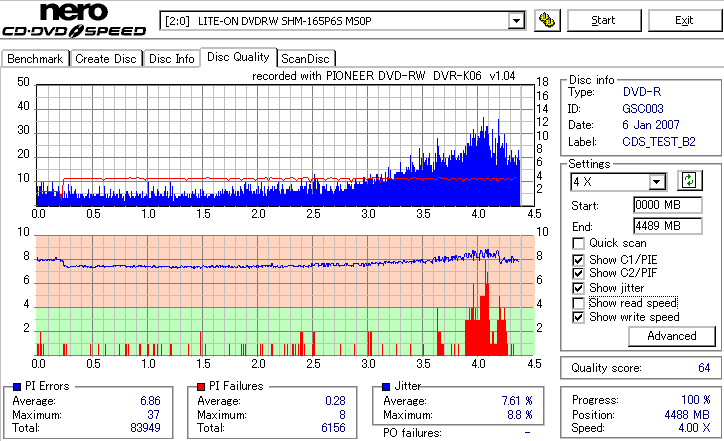
Task: Click the Progress 100 % value
Action: click(696, 400)
